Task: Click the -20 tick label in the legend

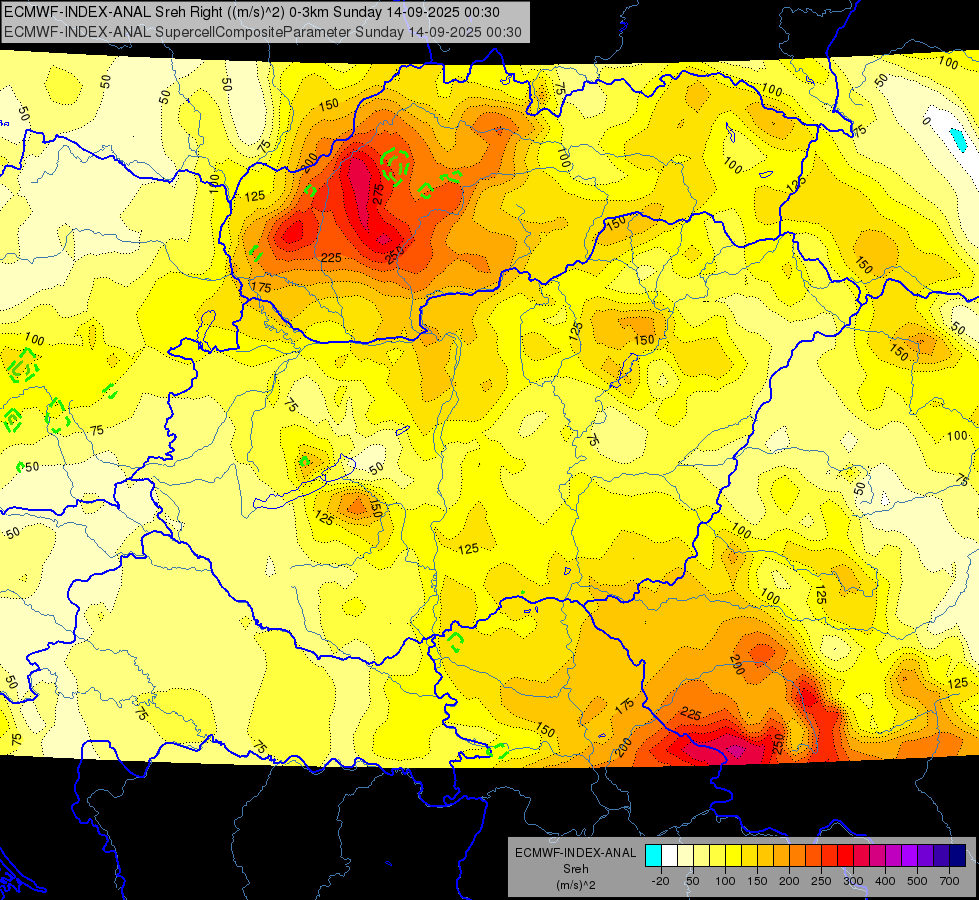Action: (661, 881)
